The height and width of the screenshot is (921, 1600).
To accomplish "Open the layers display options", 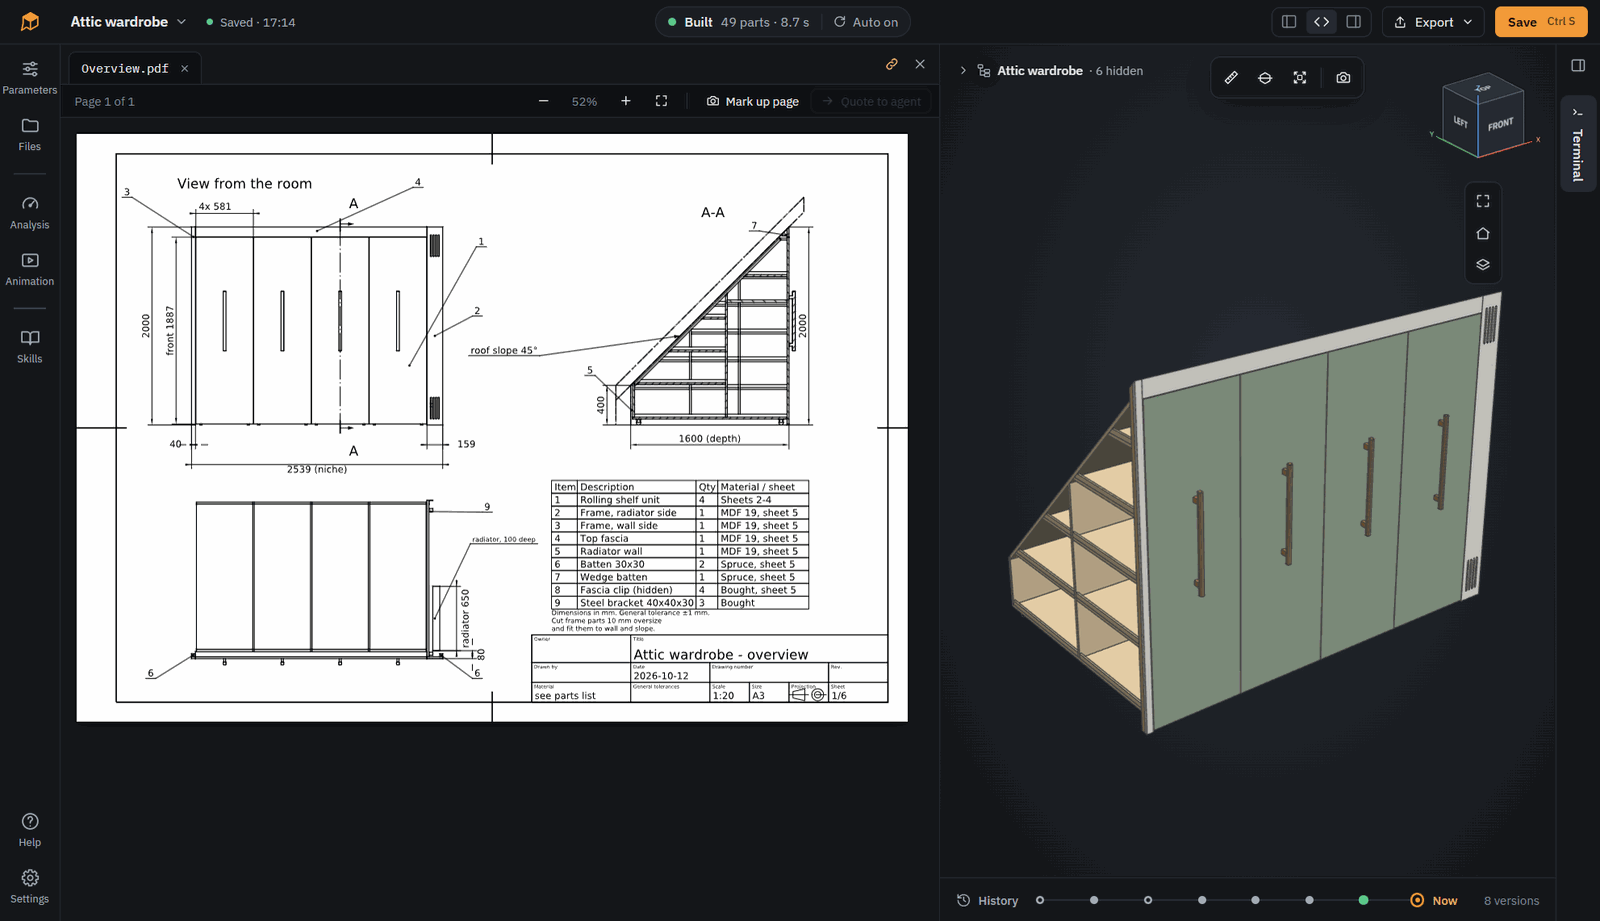I will click(x=1483, y=265).
